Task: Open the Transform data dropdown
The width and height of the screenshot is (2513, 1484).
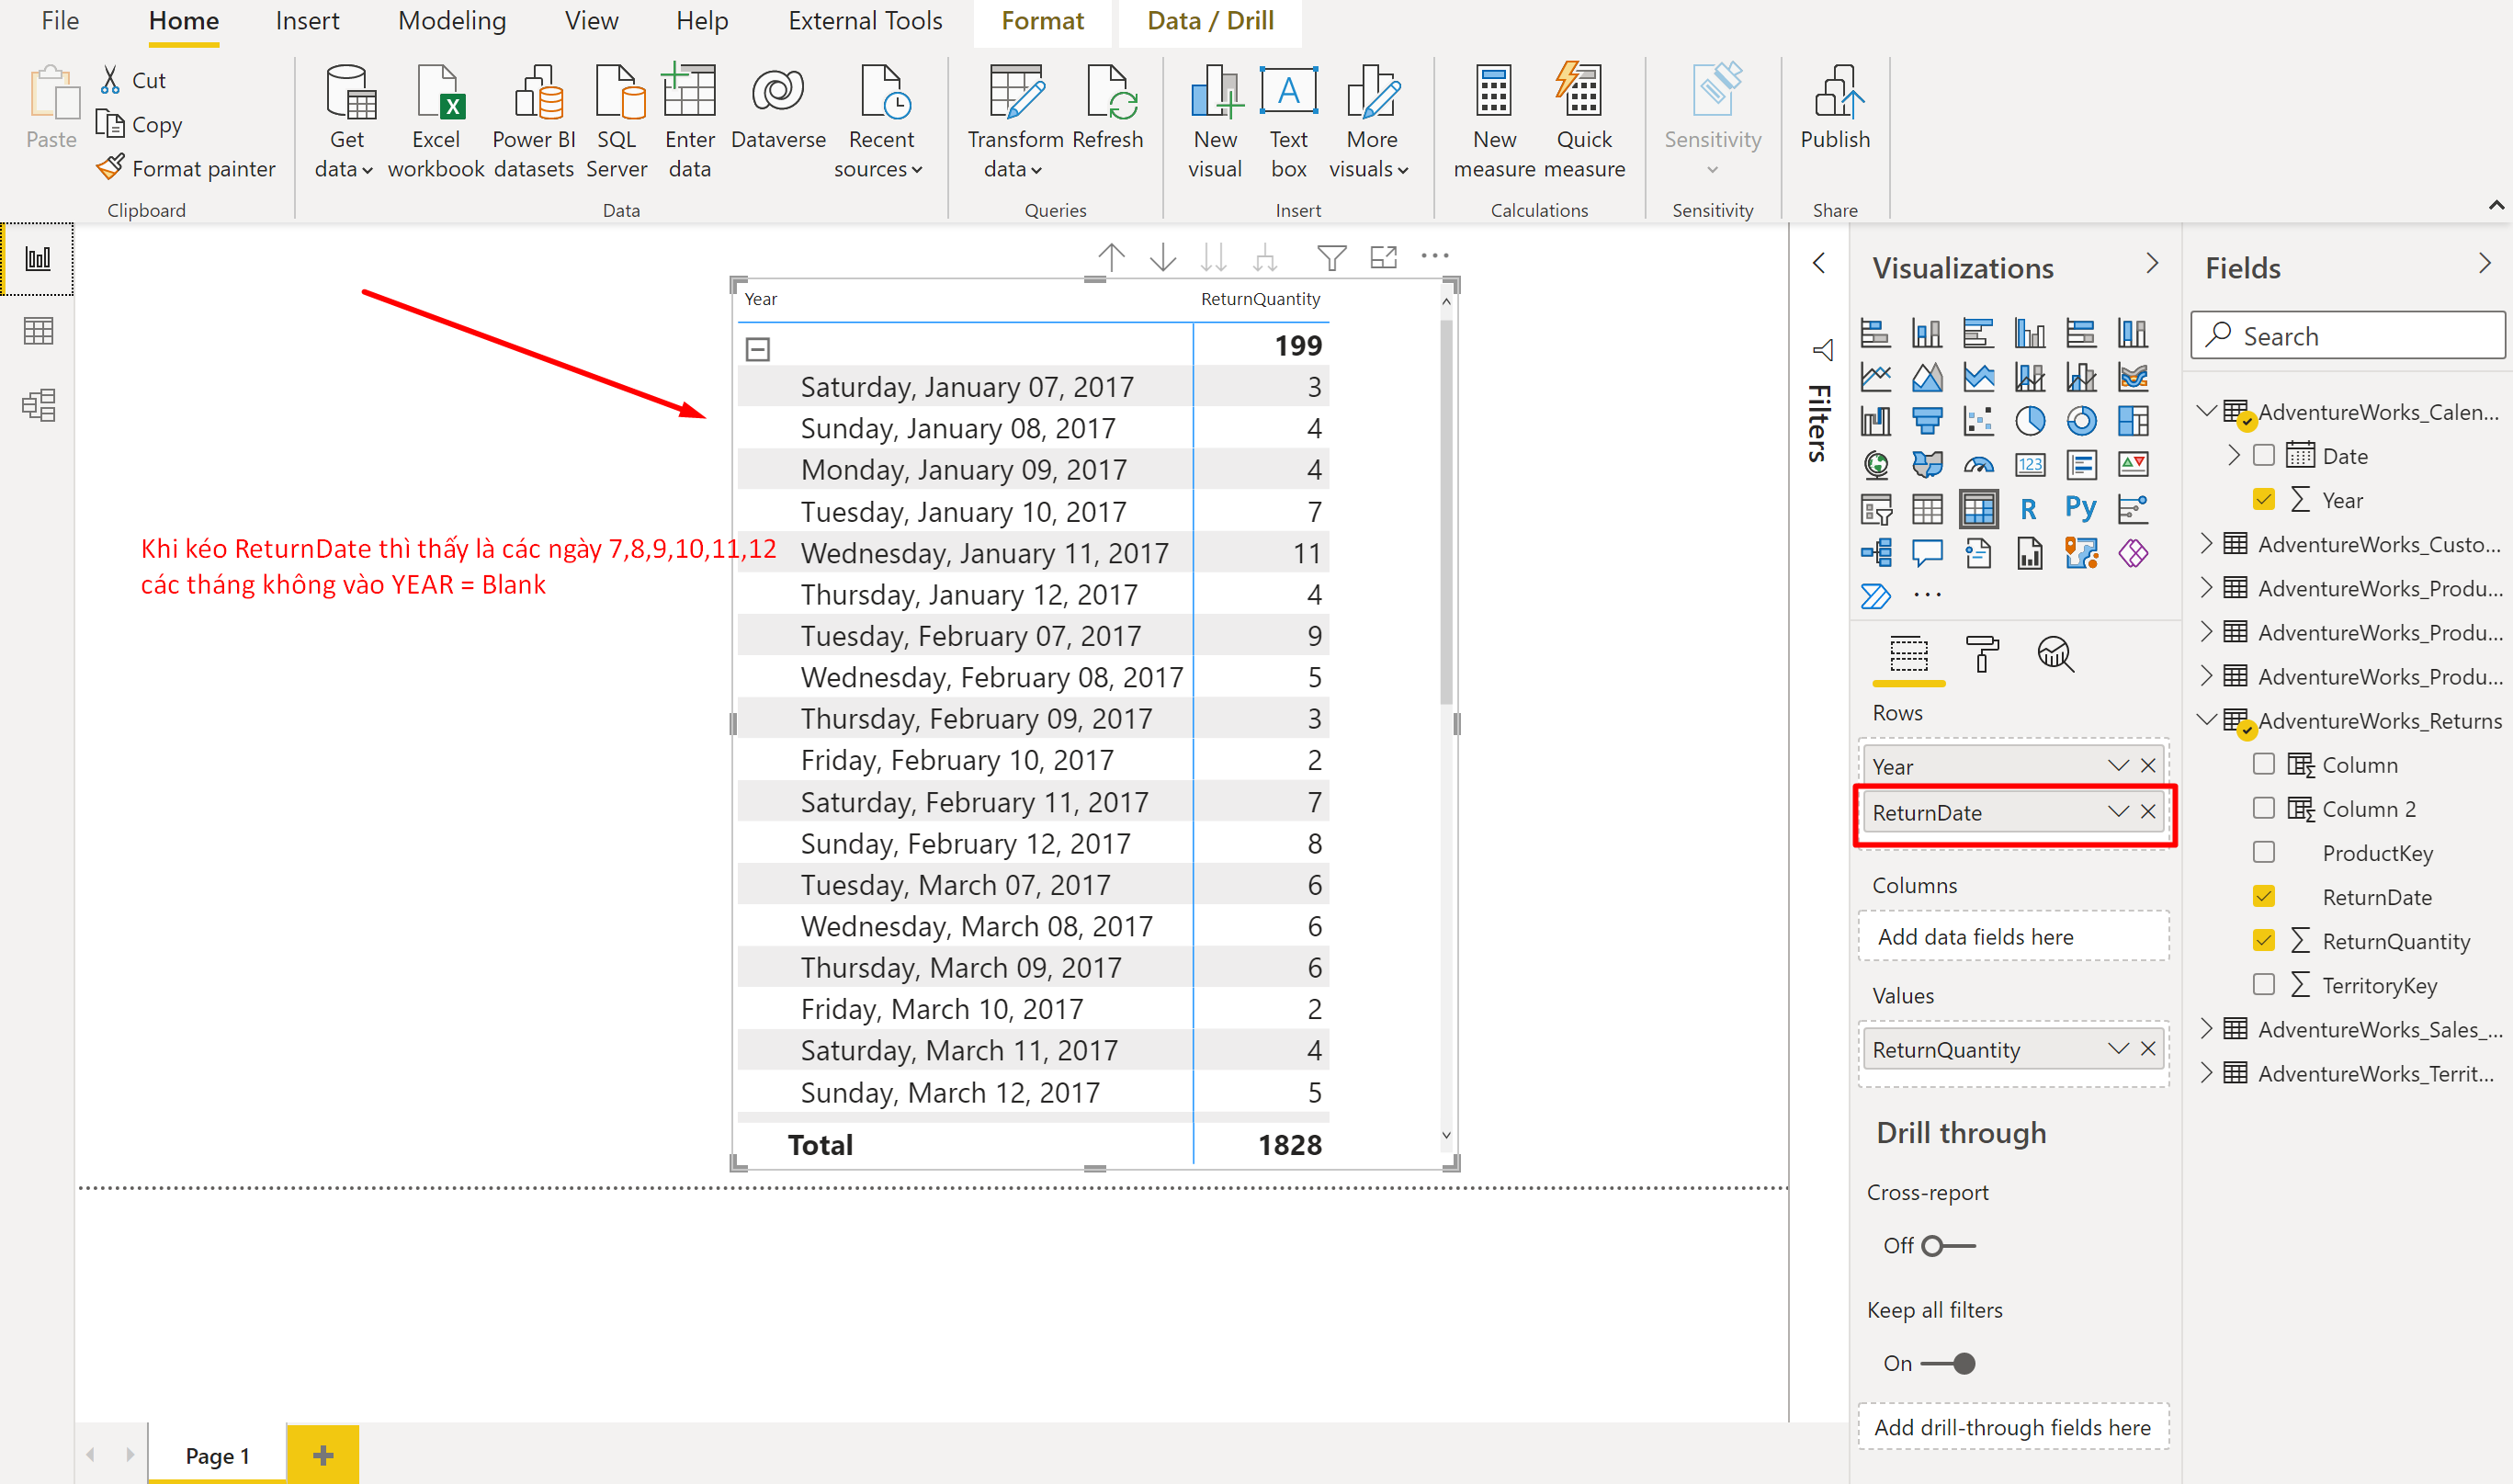Action: (1014, 121)
